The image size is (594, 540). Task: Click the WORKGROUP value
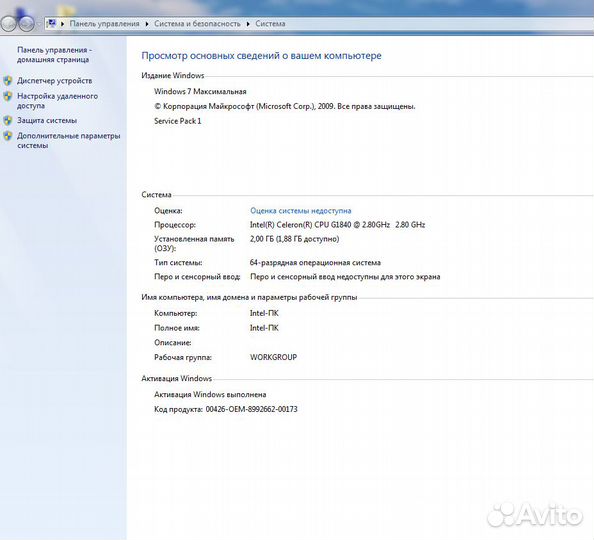[x=274, y=357]
